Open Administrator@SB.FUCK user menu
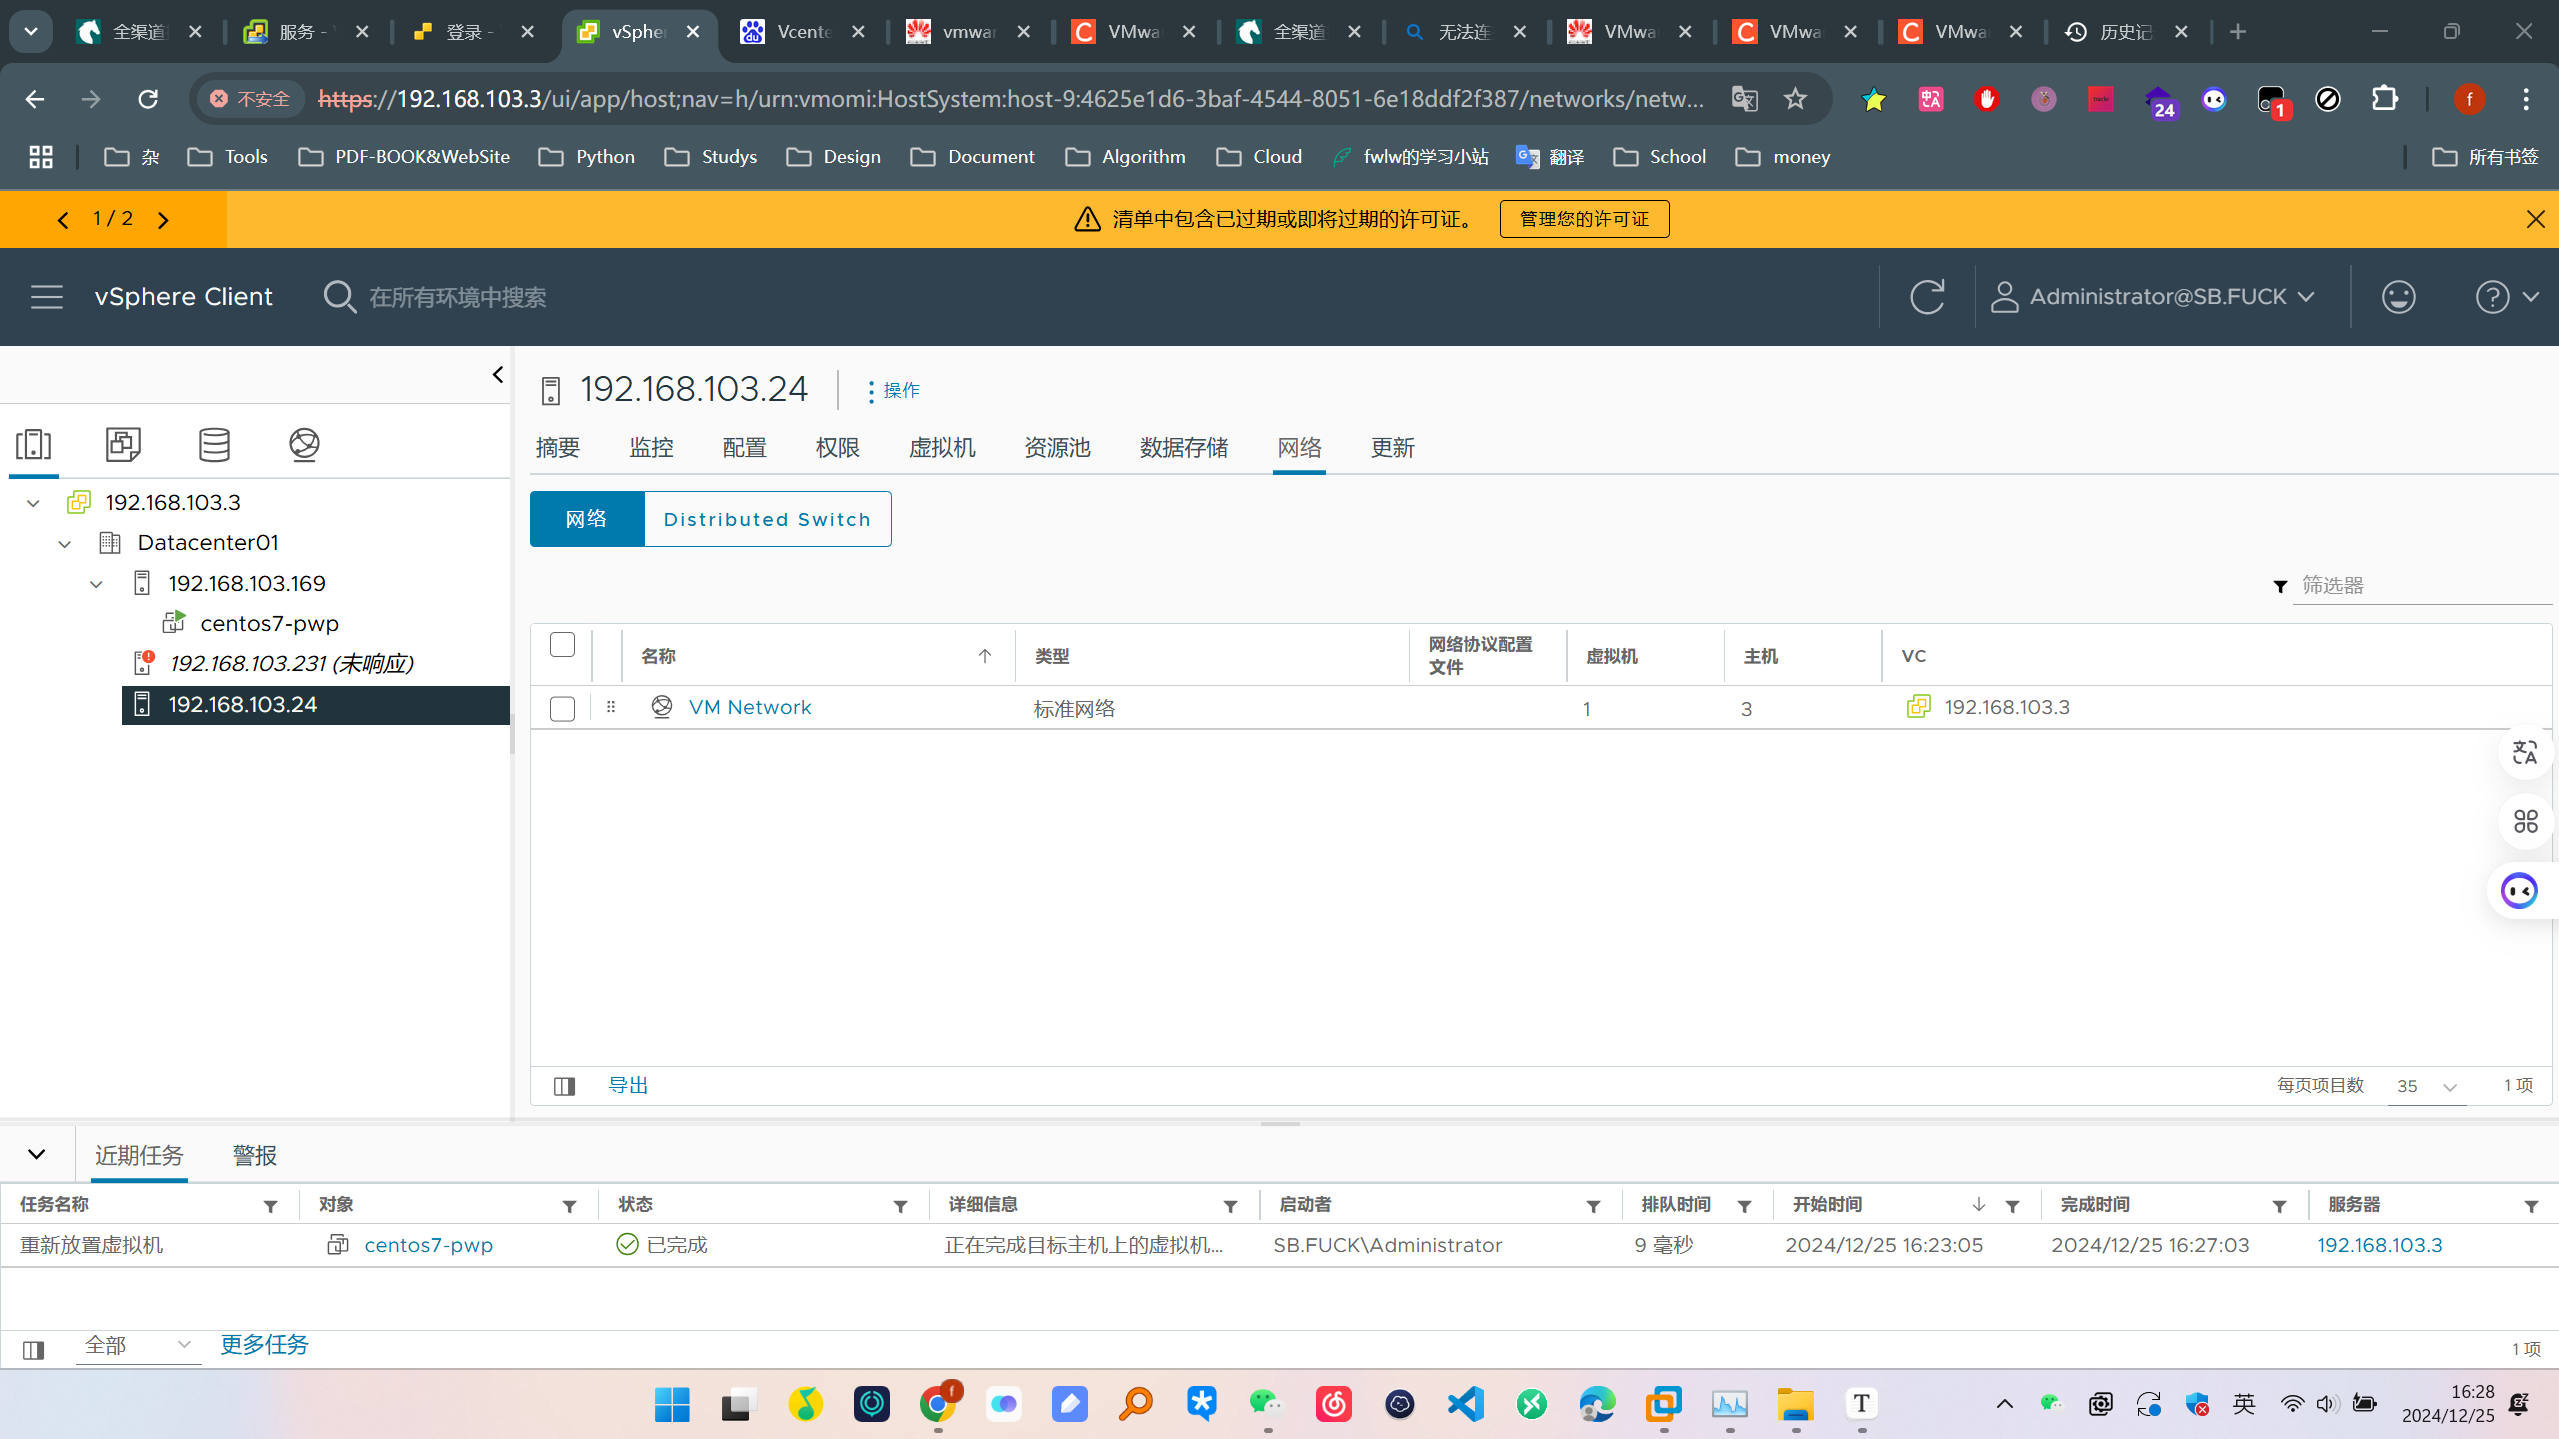Image resolution: width=2559 pixels, height=1439 pixels. click(2153, 297)
